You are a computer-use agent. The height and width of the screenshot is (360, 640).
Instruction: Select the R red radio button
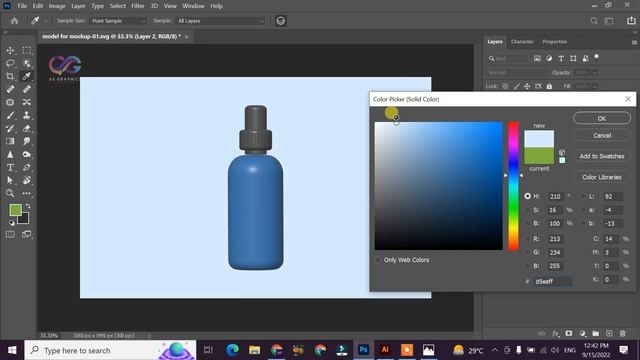pos(527,239)
